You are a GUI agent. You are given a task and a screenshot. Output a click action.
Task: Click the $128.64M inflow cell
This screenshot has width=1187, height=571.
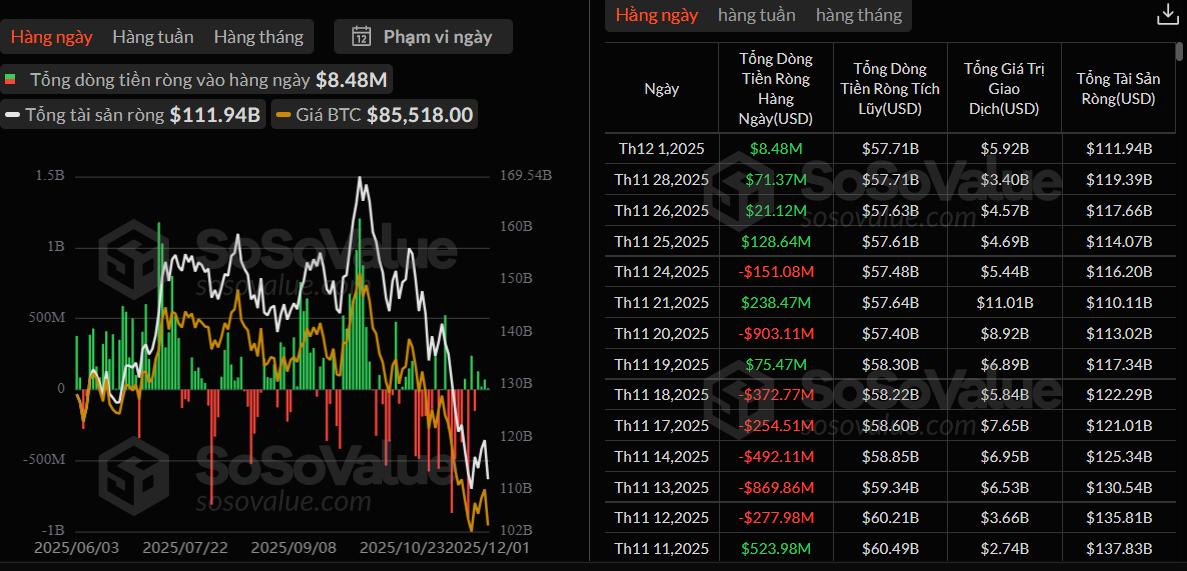pos(775,242)
